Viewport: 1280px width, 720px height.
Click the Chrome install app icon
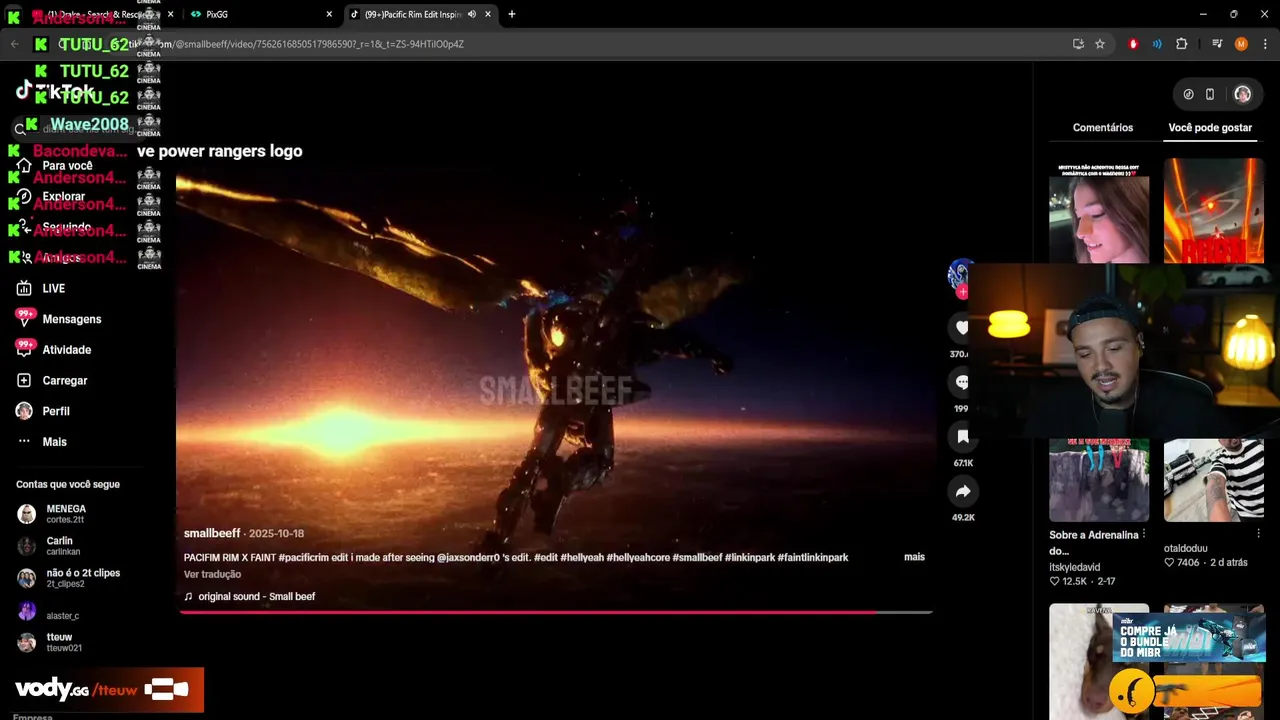(x=1078, y=44)
